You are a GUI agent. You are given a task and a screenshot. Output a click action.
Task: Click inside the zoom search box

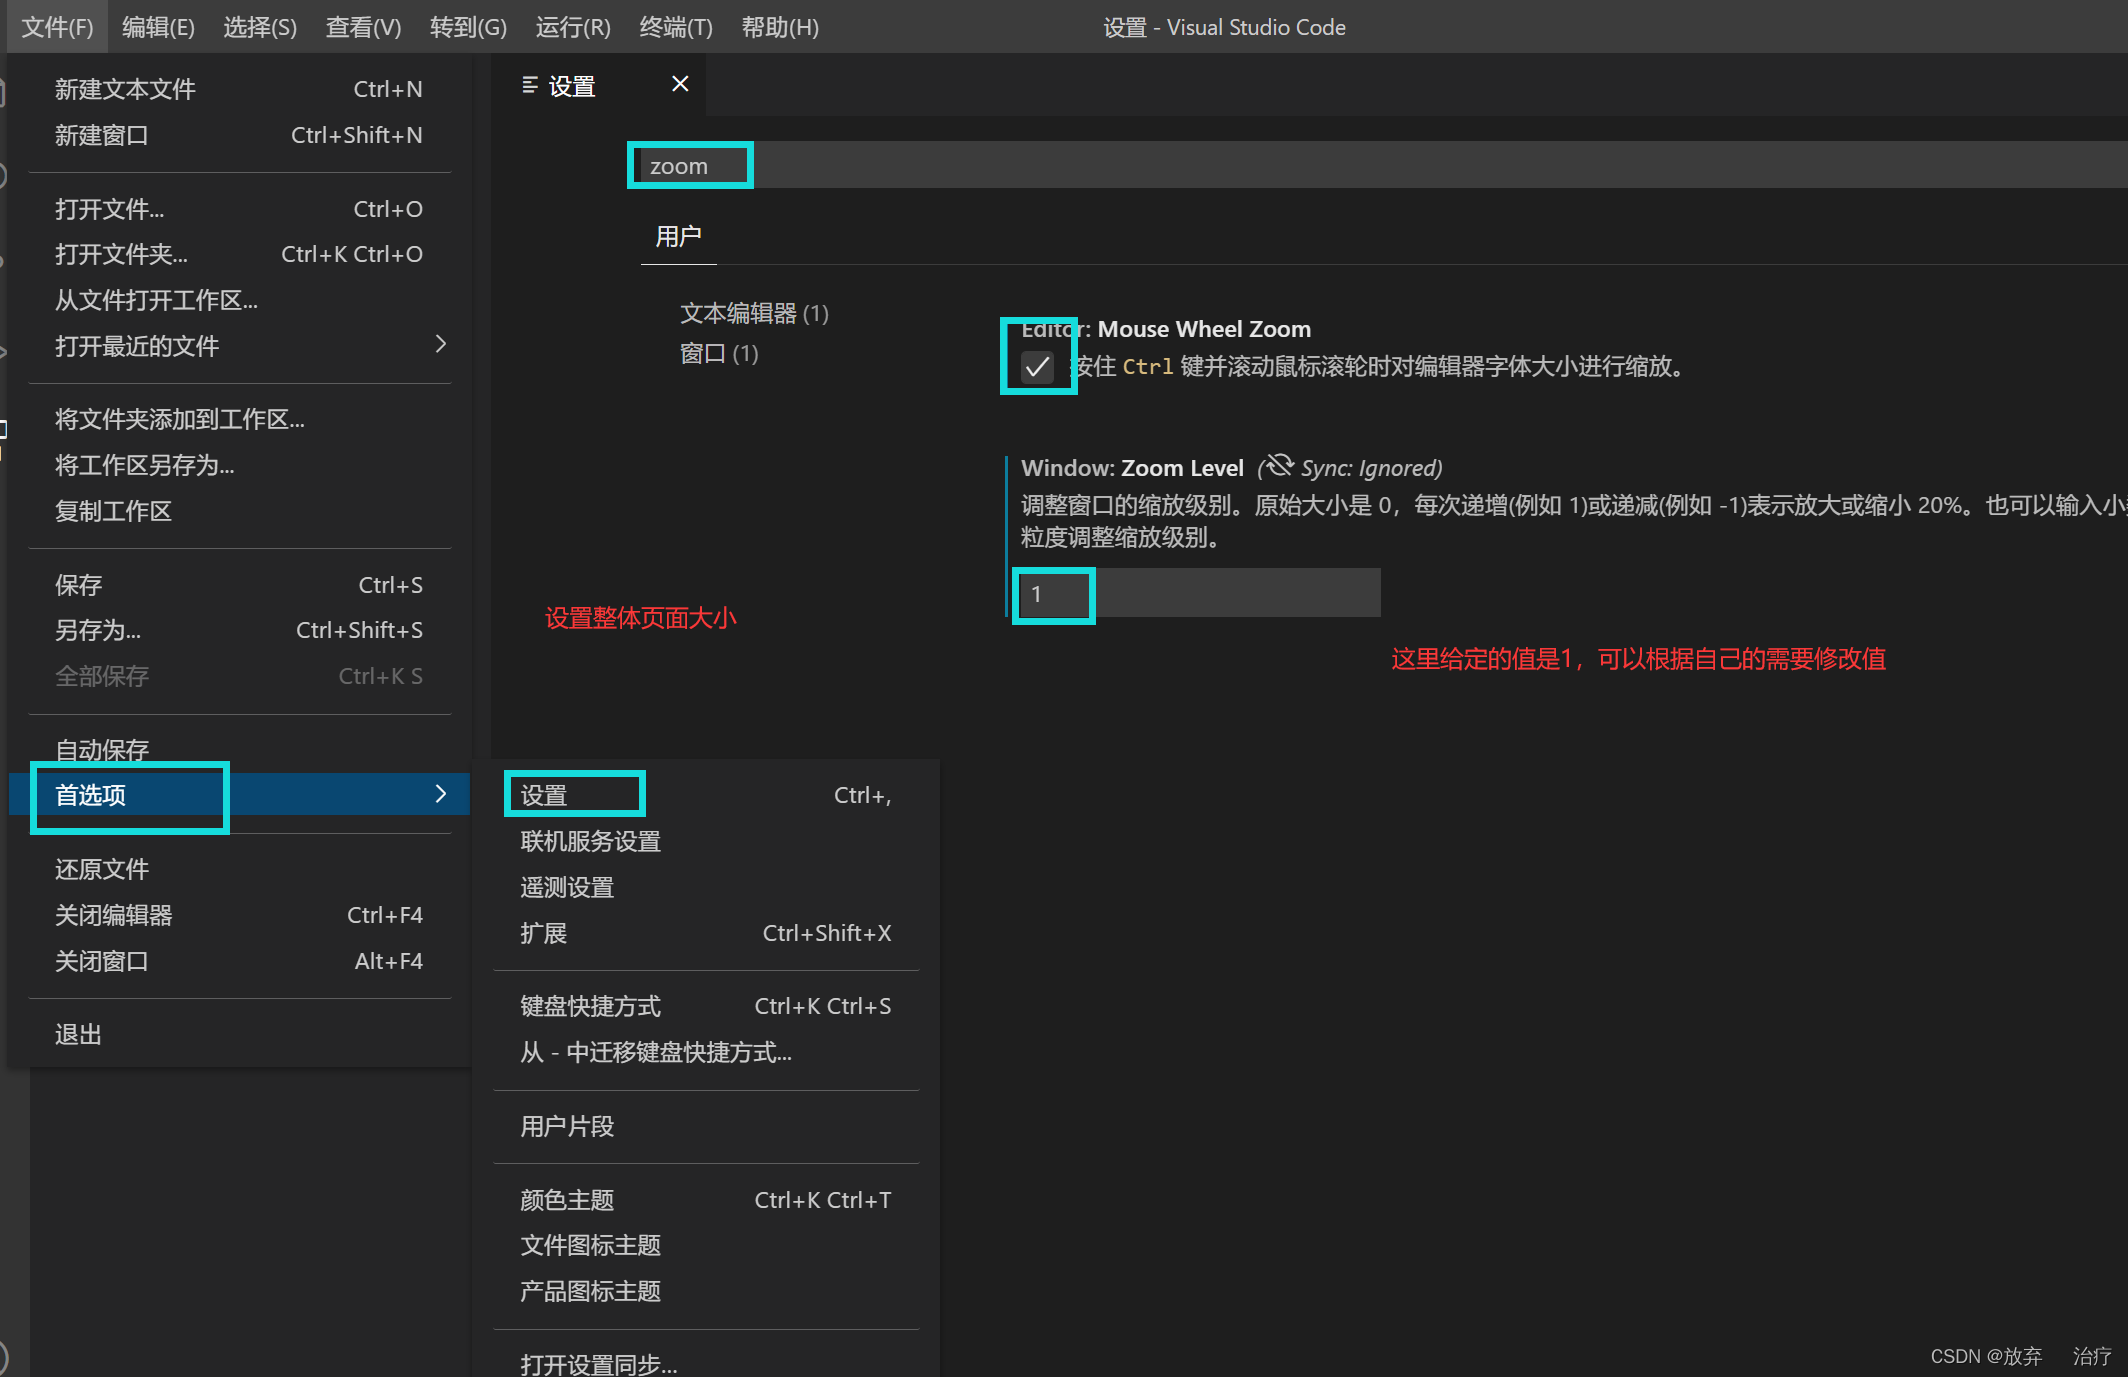click(x=689, y=165)
